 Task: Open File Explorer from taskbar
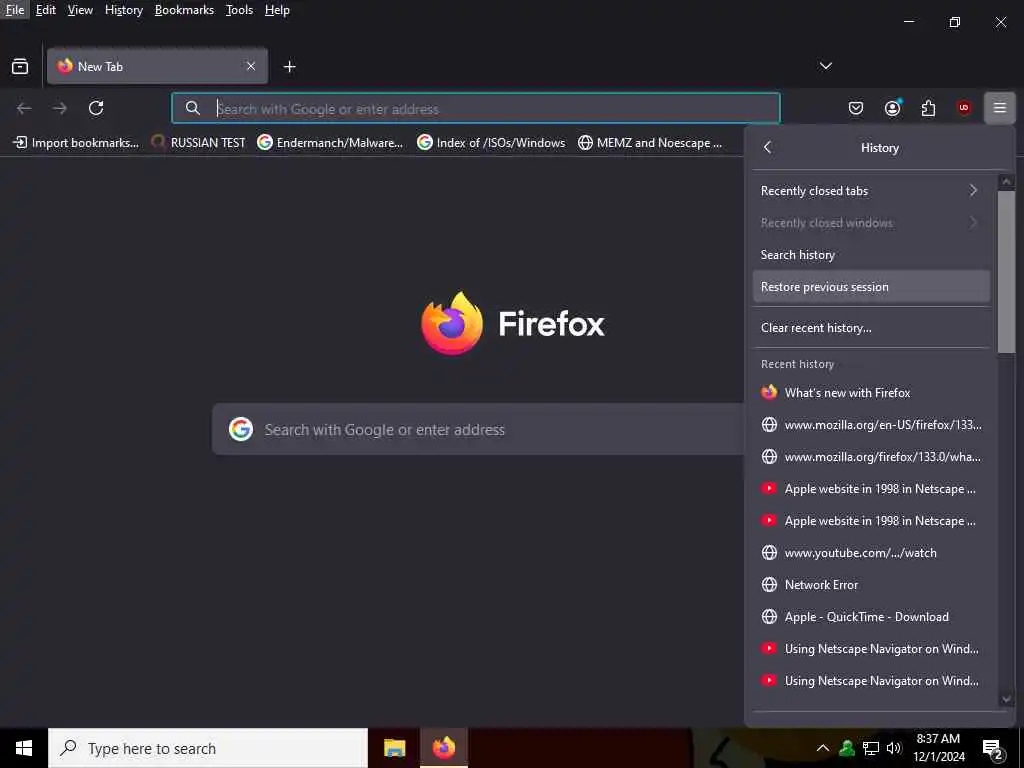[394, 748]
